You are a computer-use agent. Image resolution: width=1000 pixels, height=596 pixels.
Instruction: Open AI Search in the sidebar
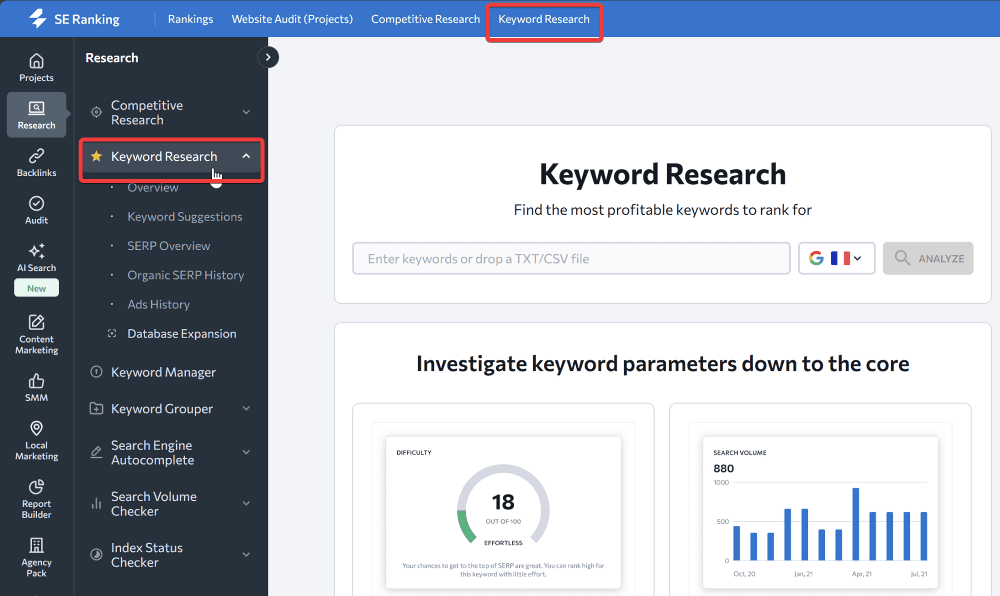click(36, 258)
